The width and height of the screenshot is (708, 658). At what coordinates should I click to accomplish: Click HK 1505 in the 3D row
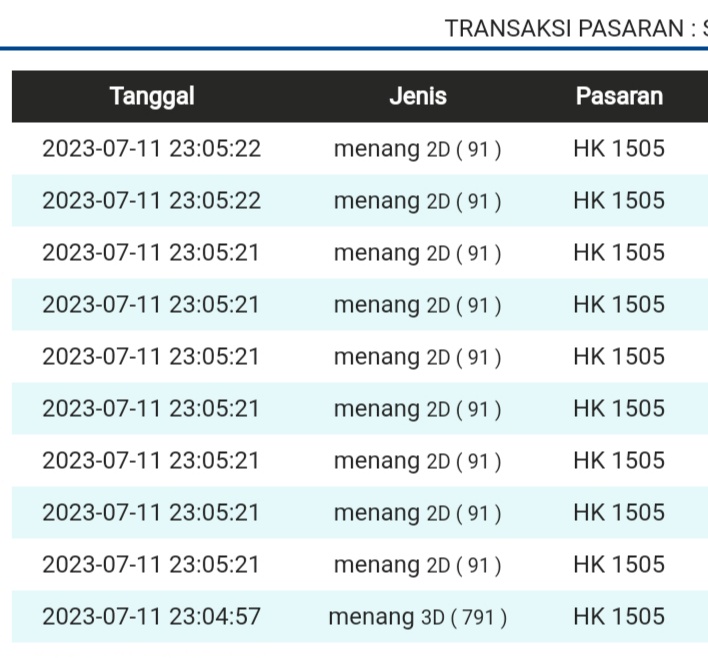coord(619,617)
